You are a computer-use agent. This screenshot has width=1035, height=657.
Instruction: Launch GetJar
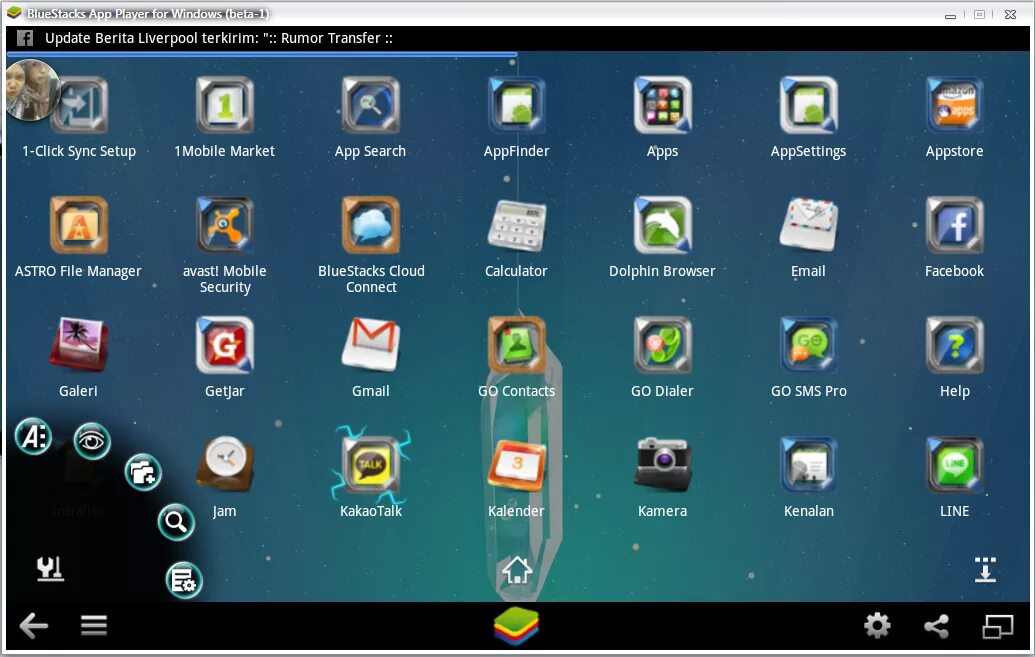[x=225, y=345]
